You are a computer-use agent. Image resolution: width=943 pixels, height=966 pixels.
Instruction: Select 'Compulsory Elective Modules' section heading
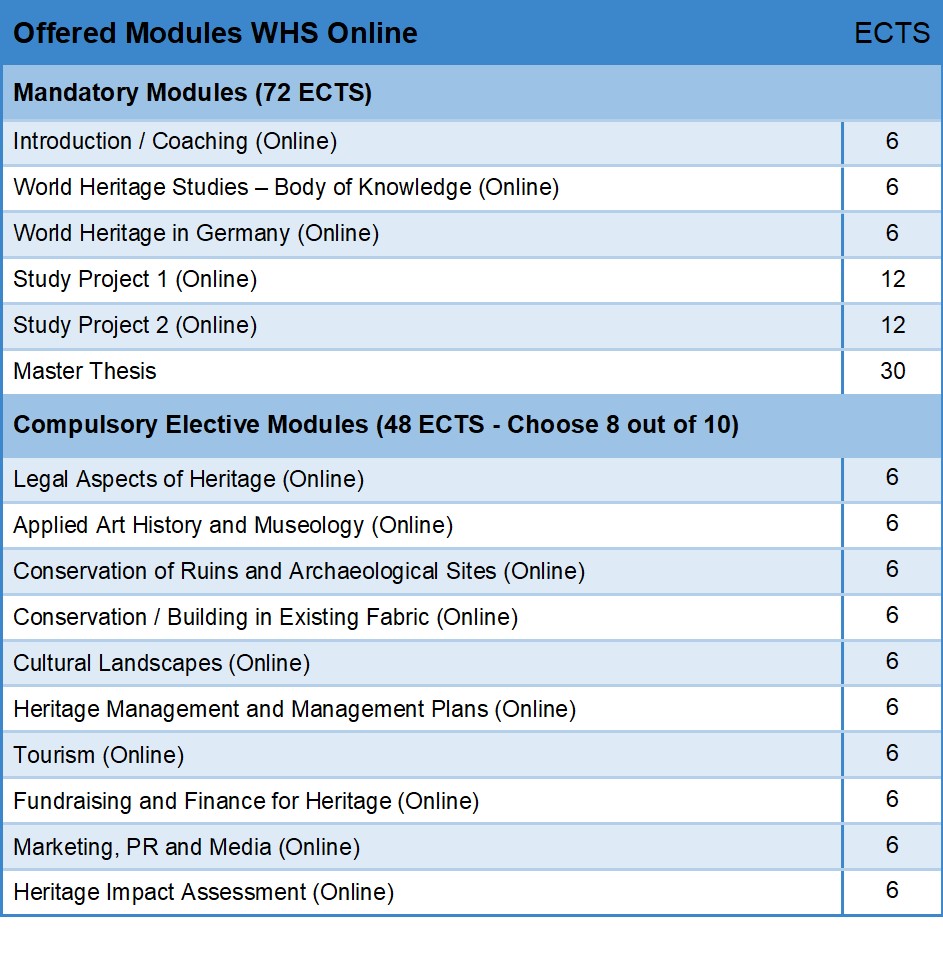(x=376, y=425)
